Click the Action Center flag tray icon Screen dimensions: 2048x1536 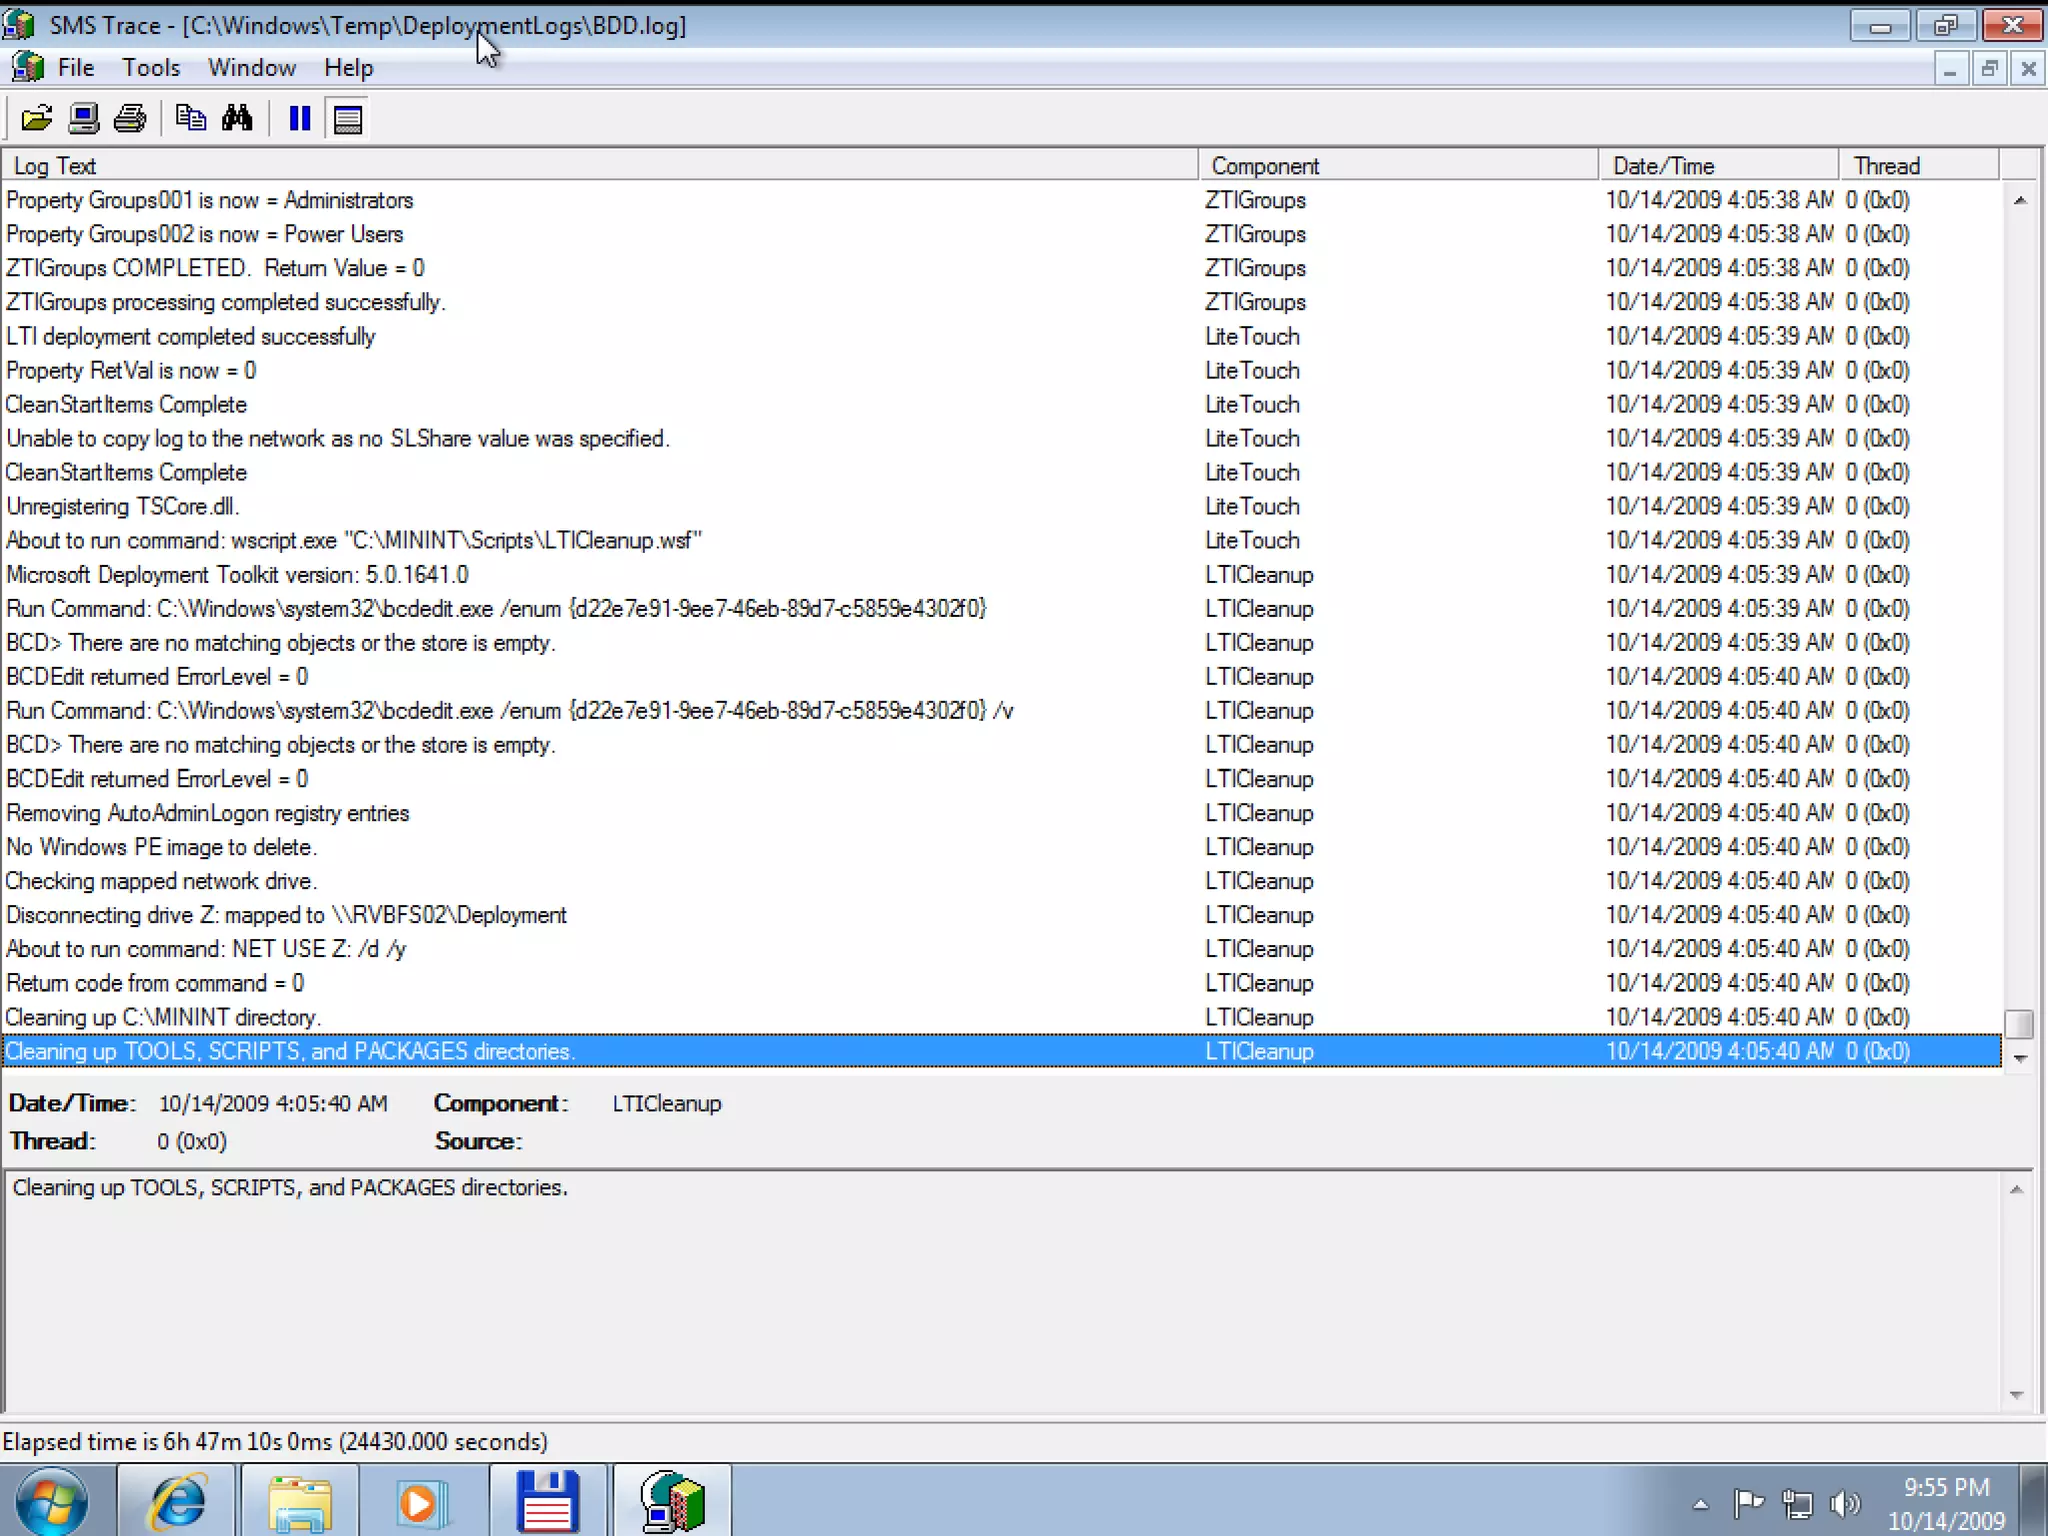pyautogui.click(x=1748, y=1503)
